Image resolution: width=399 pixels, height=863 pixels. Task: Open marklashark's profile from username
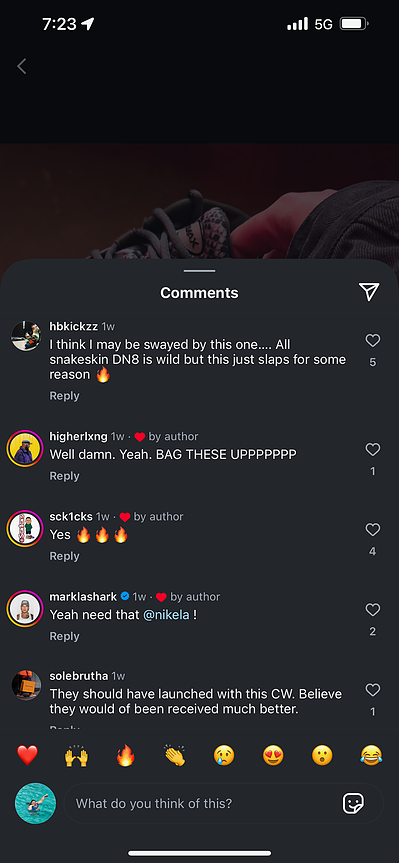click(x=83, y=597)
